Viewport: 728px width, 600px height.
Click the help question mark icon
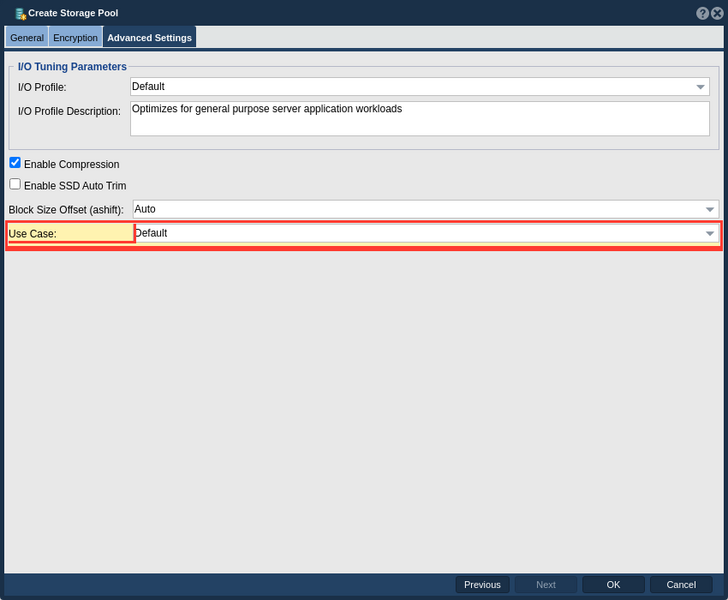(x=702, y=13)
